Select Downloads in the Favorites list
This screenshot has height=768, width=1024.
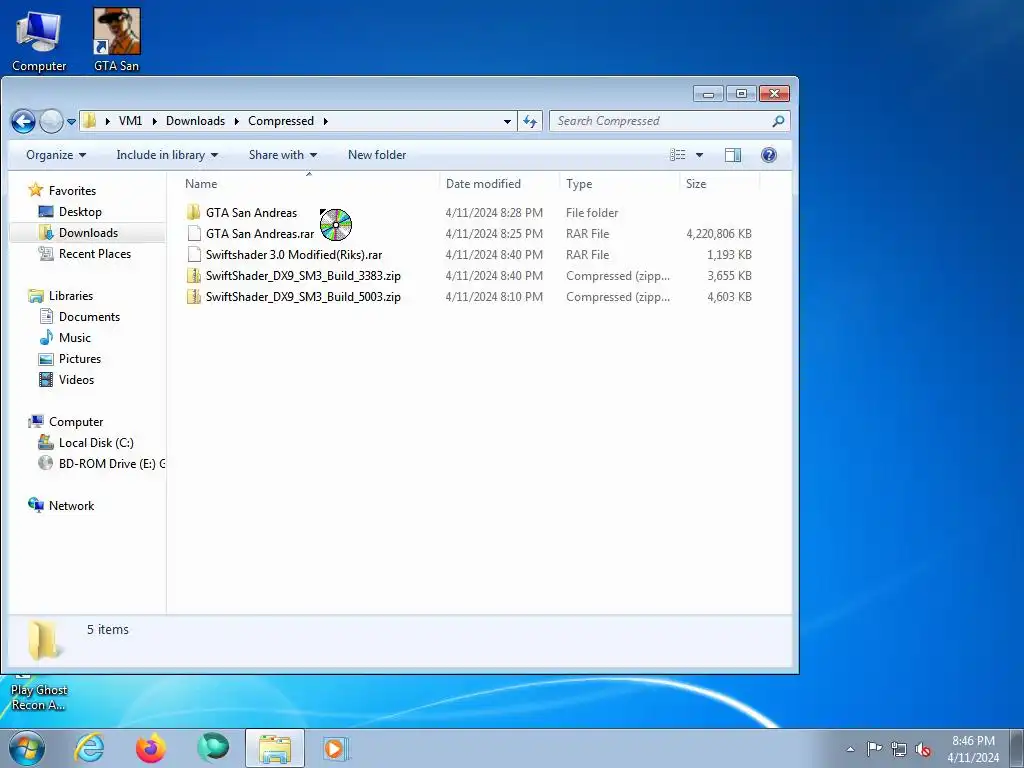click(88, 232)
